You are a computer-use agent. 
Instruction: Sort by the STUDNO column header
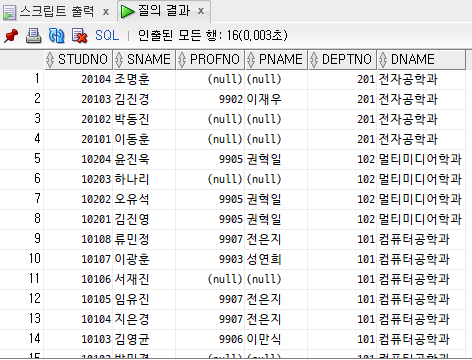coord(78,60)
